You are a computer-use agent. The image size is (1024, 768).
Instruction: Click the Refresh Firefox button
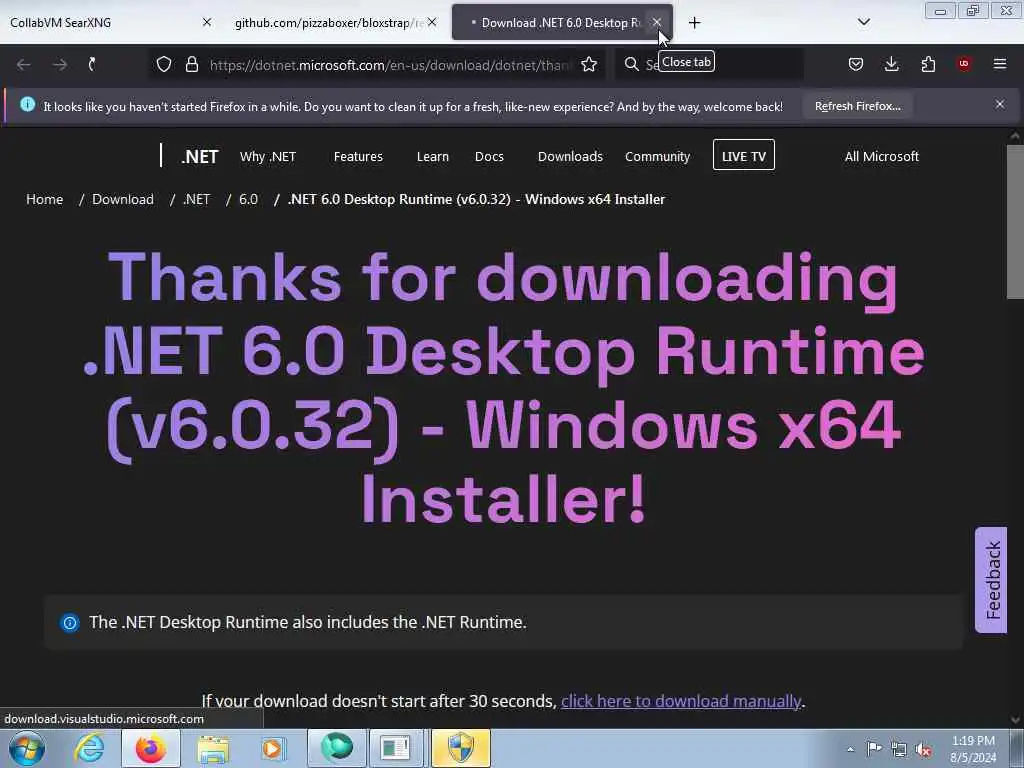tap(857, 106)
